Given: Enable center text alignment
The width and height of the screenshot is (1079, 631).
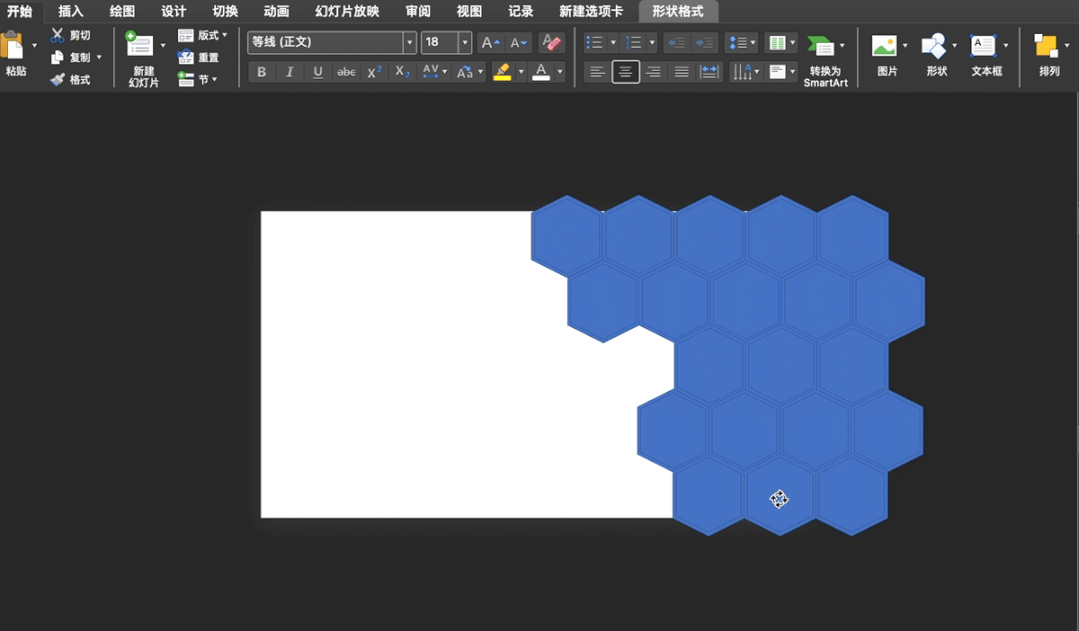Looking at the screenshot, I should (x=625, y=72).
